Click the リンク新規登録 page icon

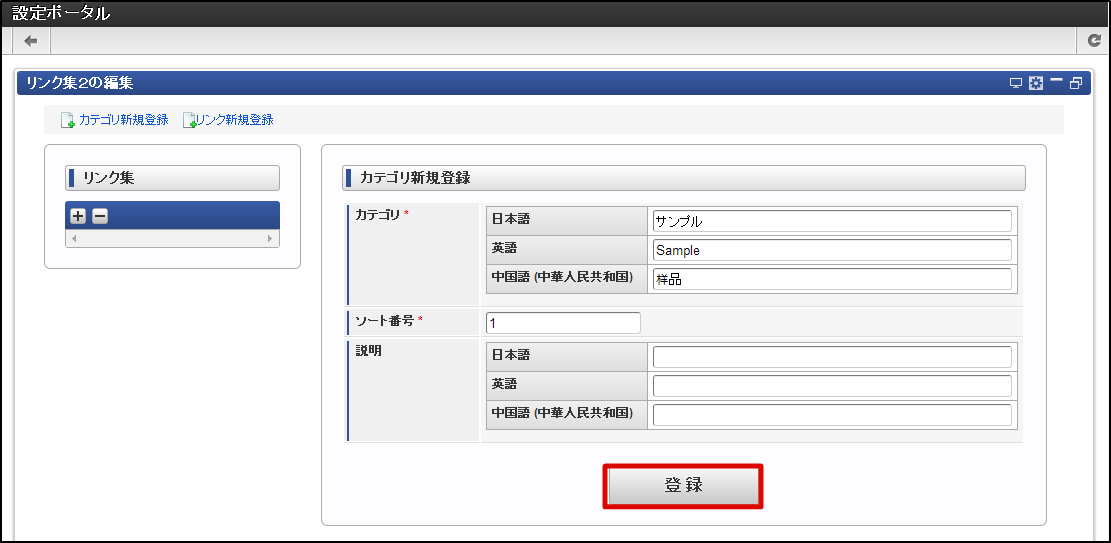click(190, 121)
